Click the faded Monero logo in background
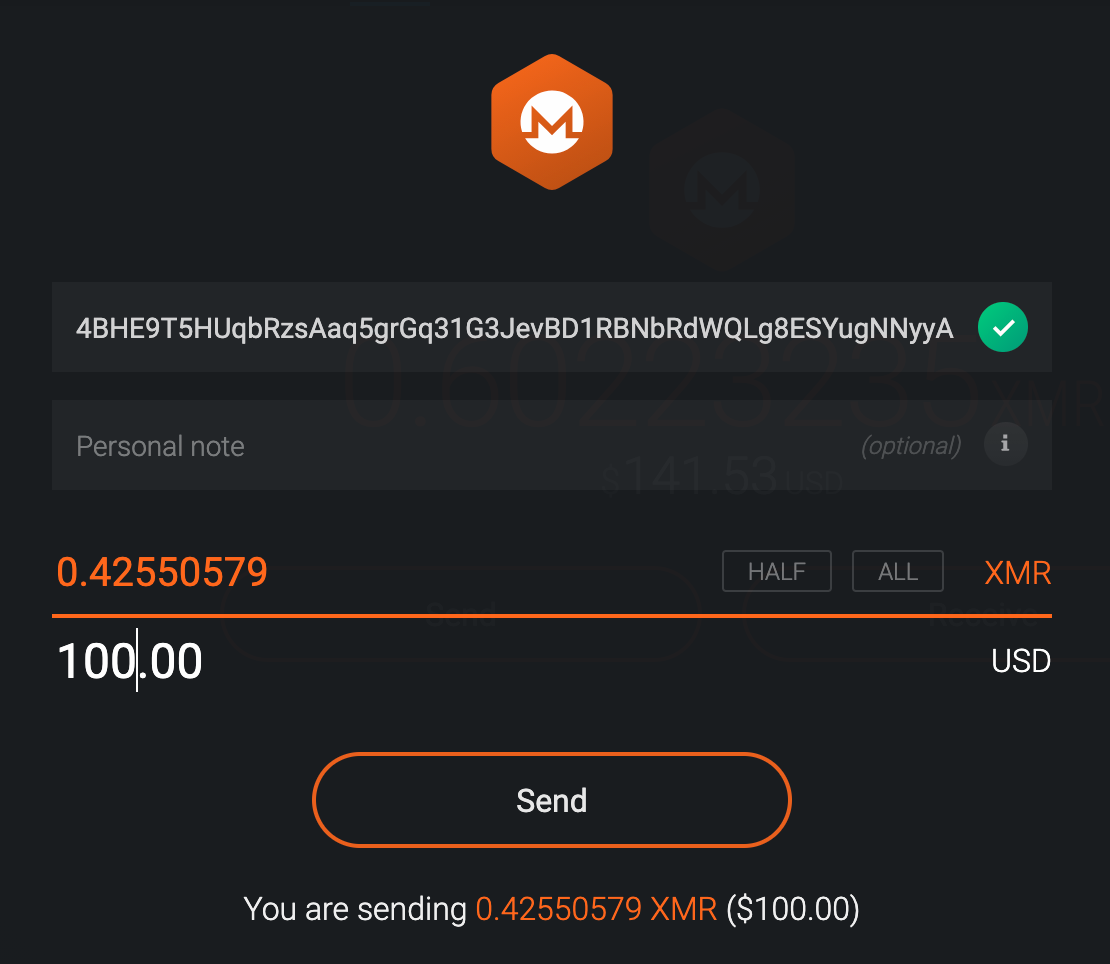Viewport: 1110px width, 964px height. [x=720, y=190]
